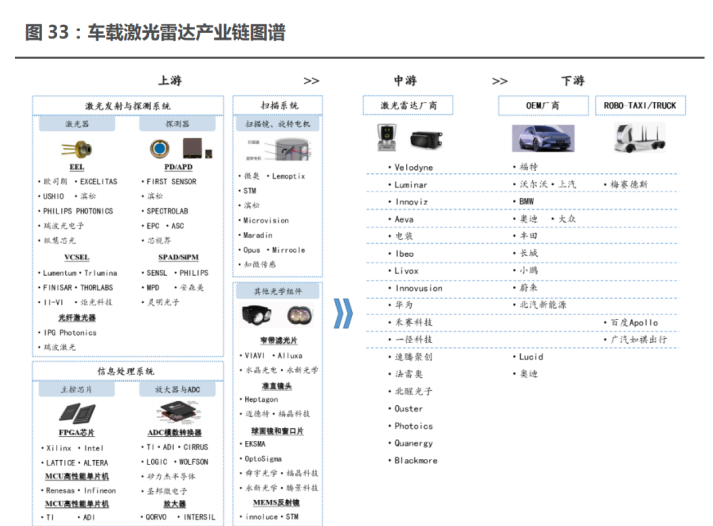Select Innovusion in the lidar vendor list
The width and height of the screenshot is (713, 526).
(418, 288)
